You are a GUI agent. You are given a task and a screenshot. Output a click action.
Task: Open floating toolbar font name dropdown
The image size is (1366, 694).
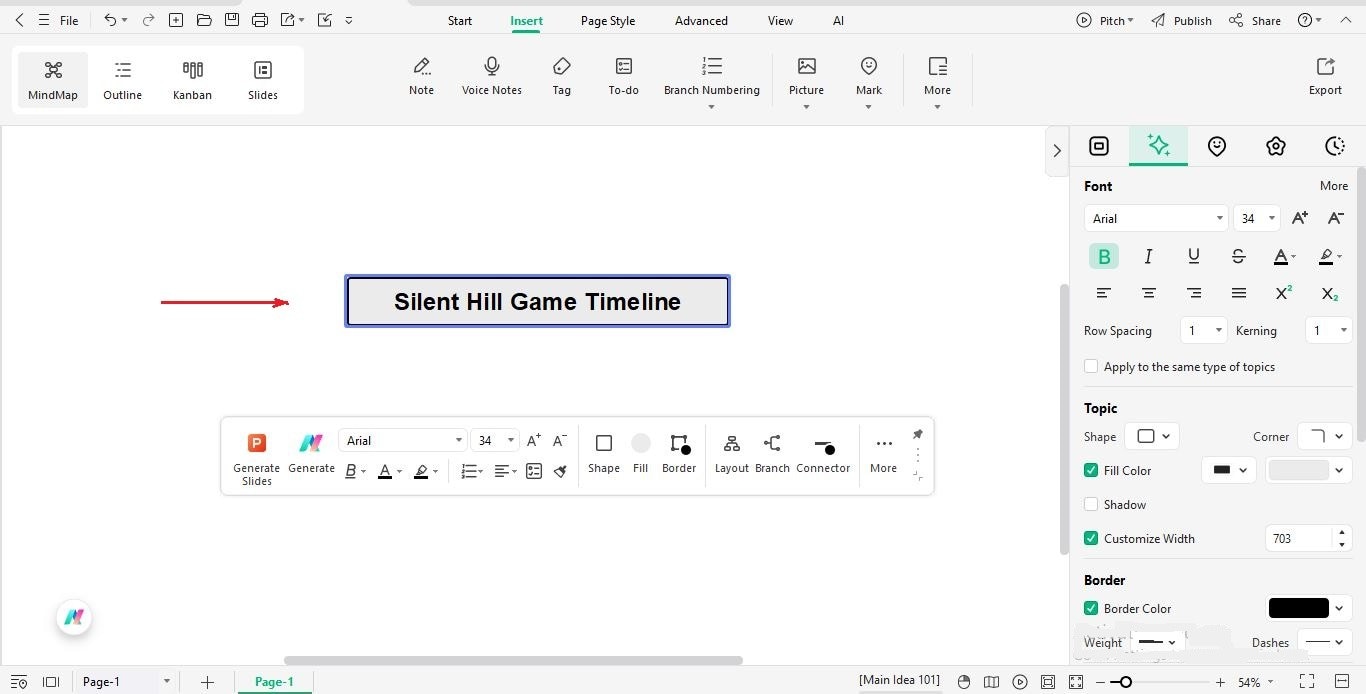(x=403, y=440)
